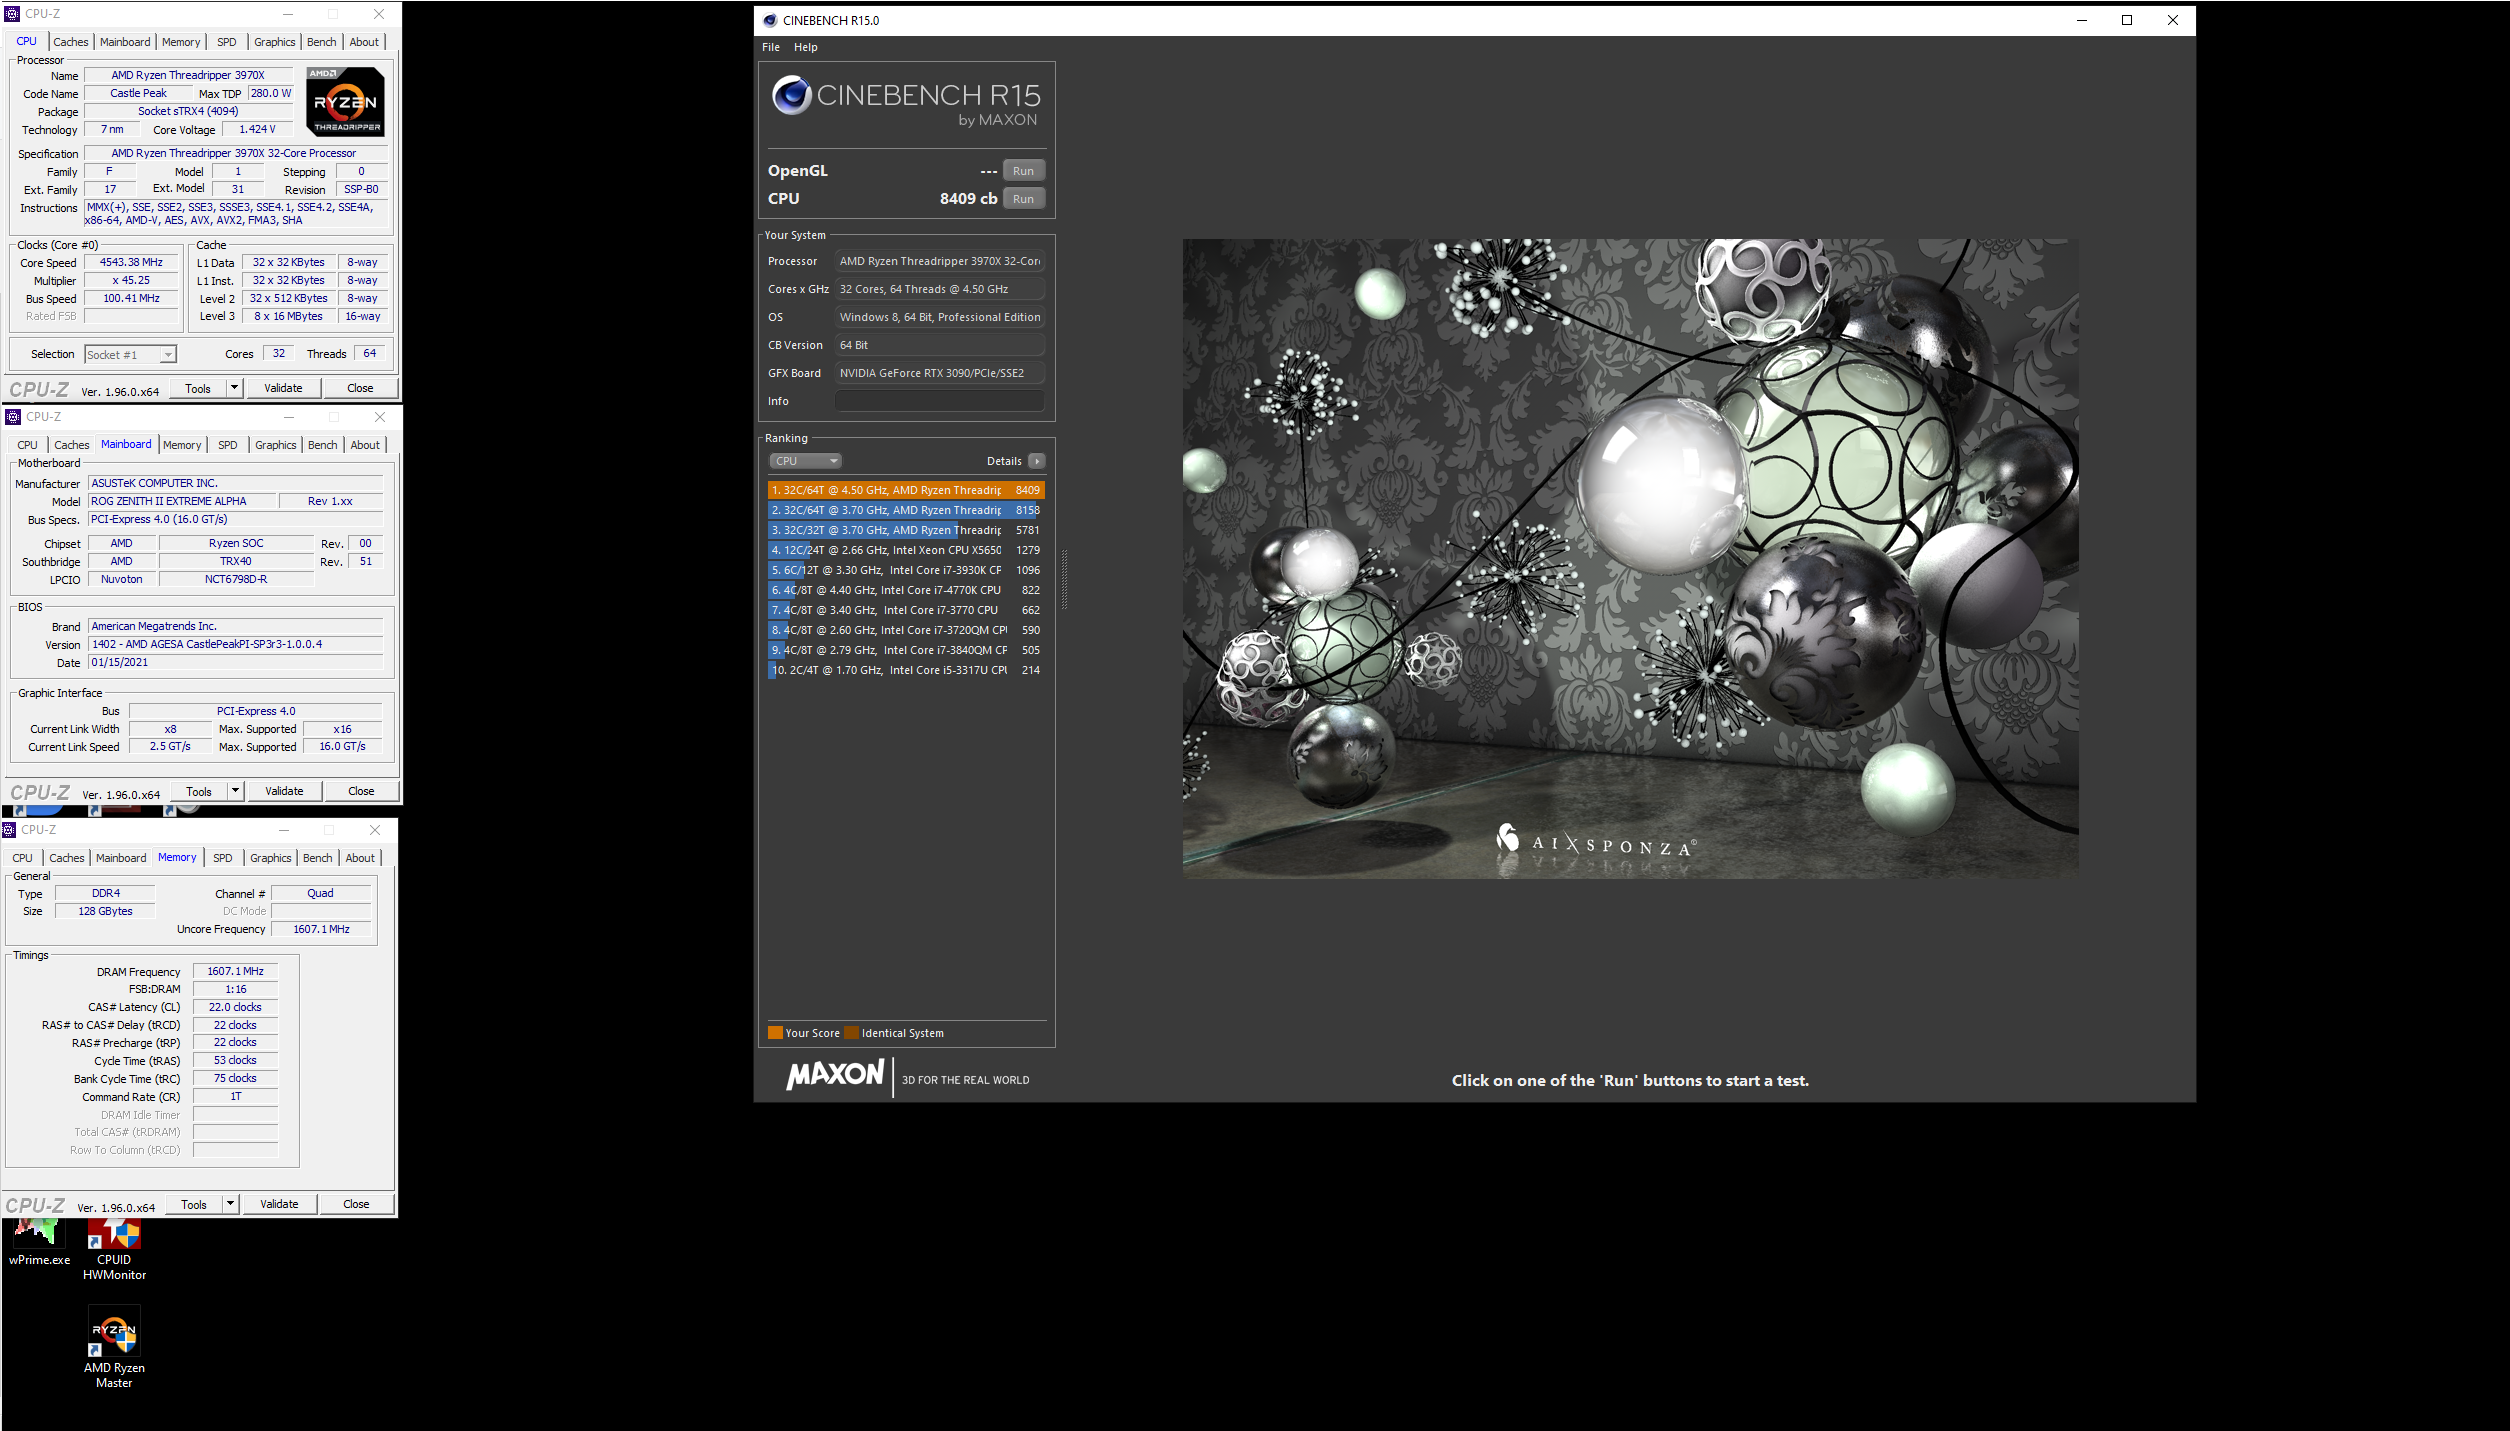2510x1431 pixels.
Task: Click Tools button in the Memory CPU-Z window
Action: point(194,1204)
